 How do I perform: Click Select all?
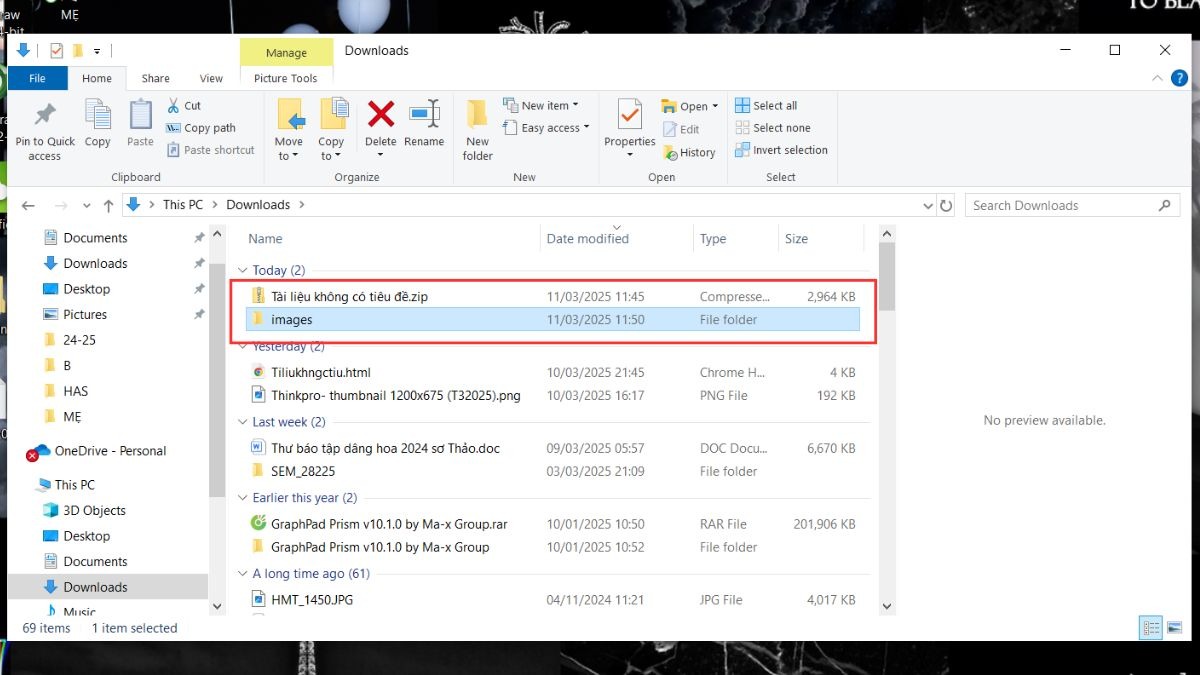(766, 105)
